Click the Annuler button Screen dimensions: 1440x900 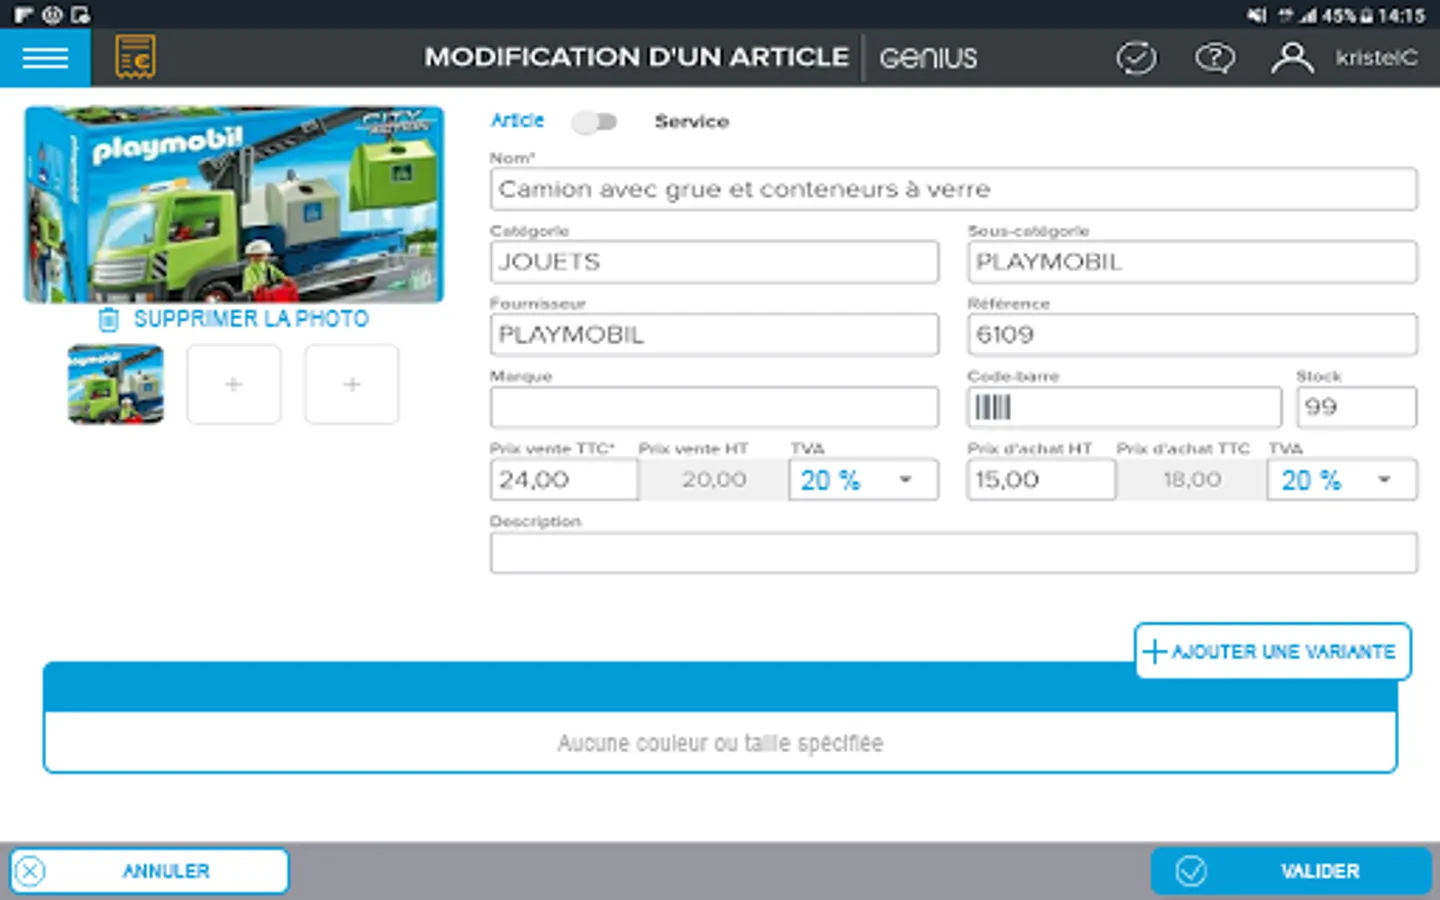pyautogui.click(x=150, y=871)
